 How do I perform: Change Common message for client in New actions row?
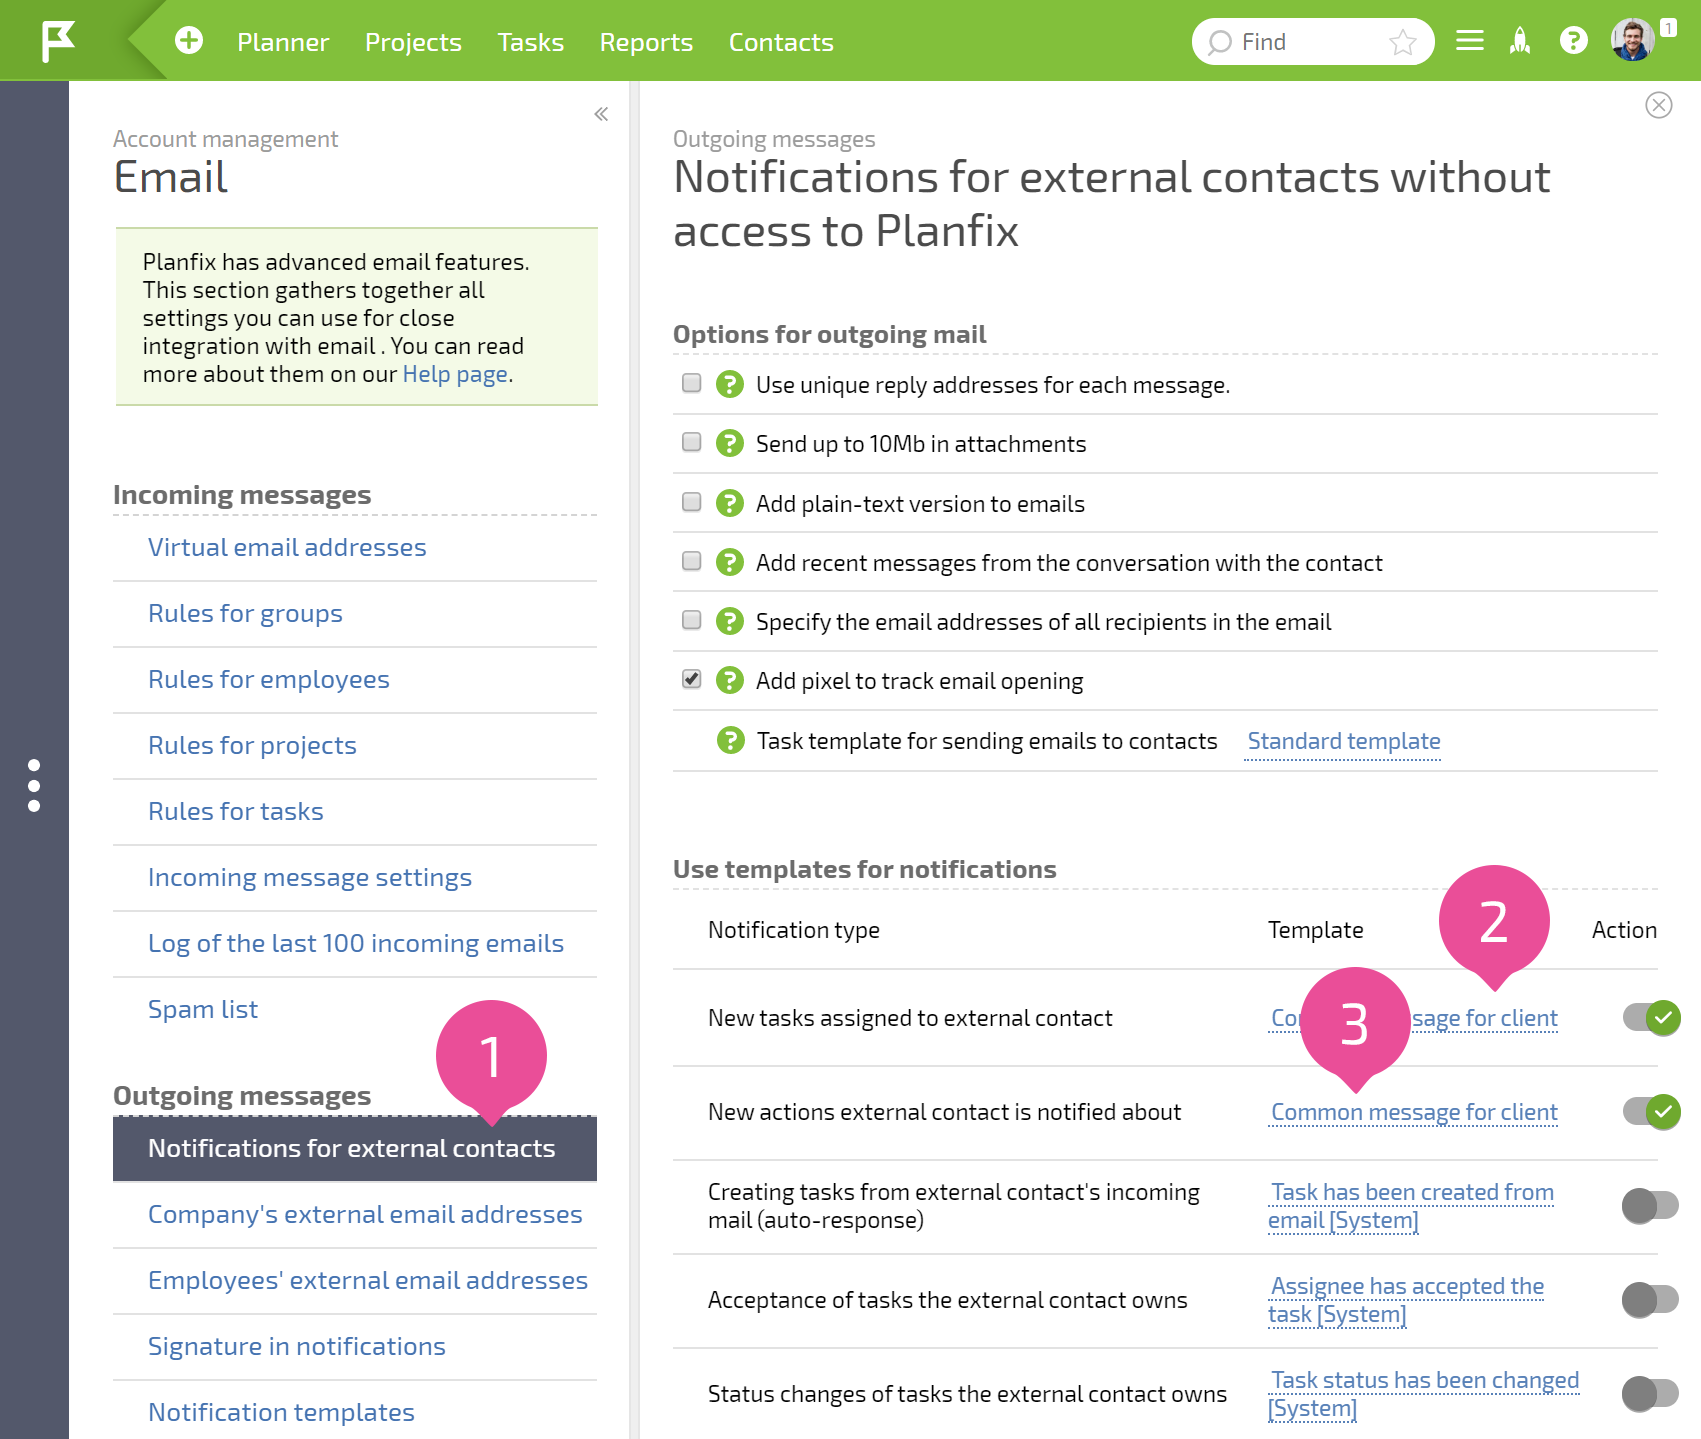pos(1414,1112)
